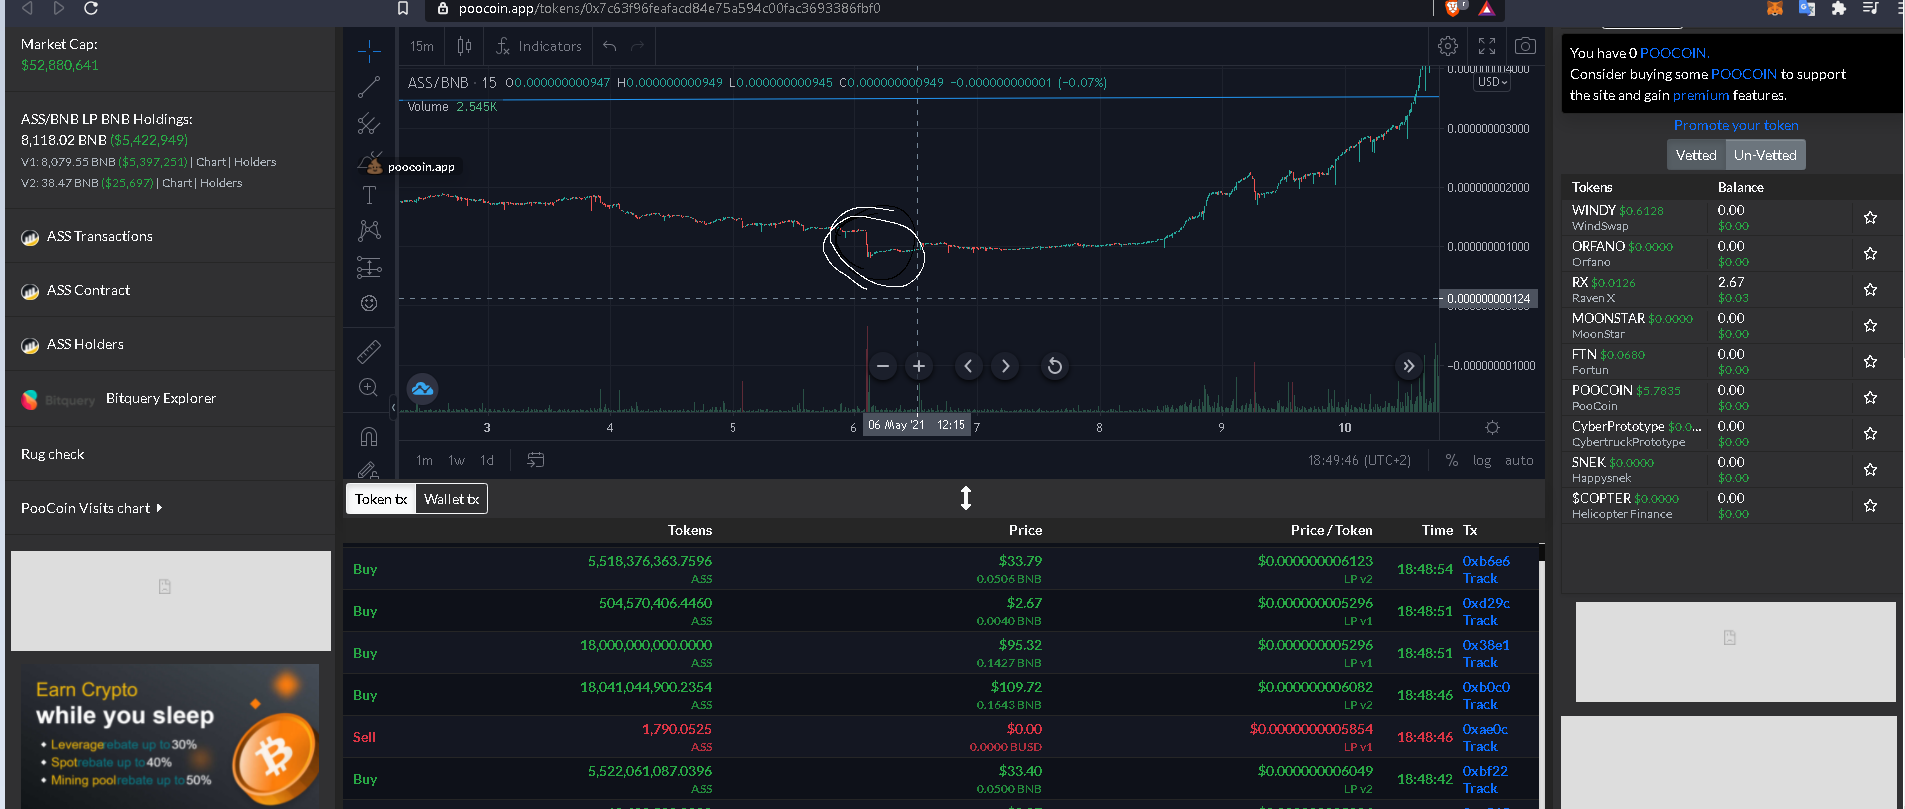
Task: Open the chart patterns tool
Action: point(369,231)
